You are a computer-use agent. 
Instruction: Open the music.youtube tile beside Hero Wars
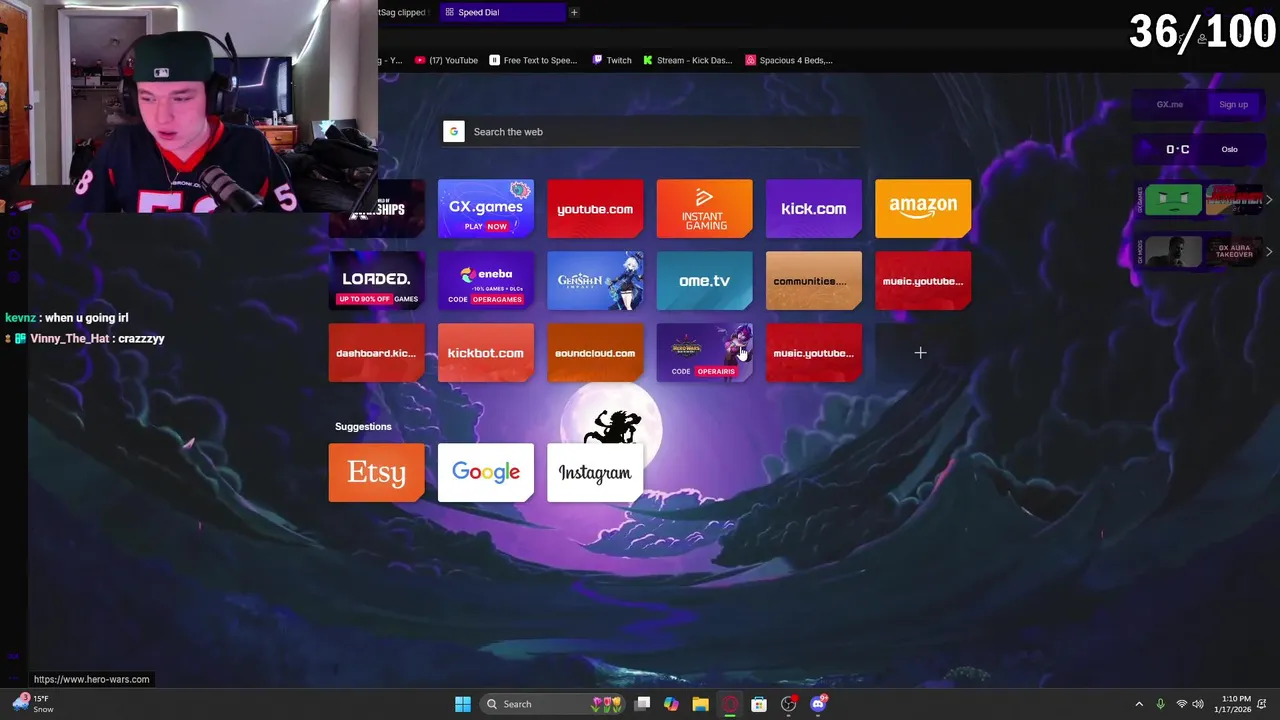tap(813, 353)
